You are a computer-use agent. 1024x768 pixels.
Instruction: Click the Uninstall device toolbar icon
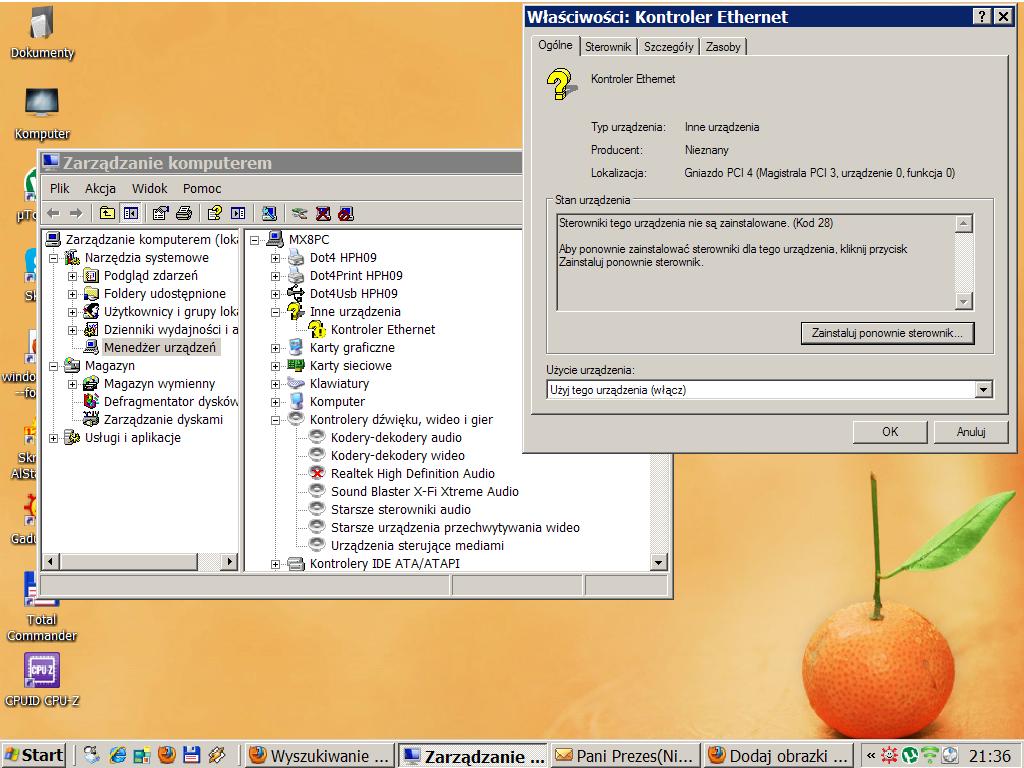(x=322, y=213)
